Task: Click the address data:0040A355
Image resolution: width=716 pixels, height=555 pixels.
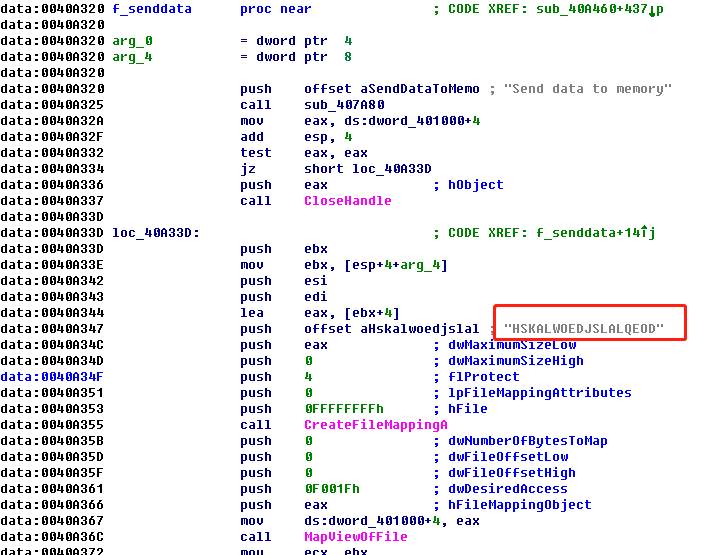Action: coord(52,425)
